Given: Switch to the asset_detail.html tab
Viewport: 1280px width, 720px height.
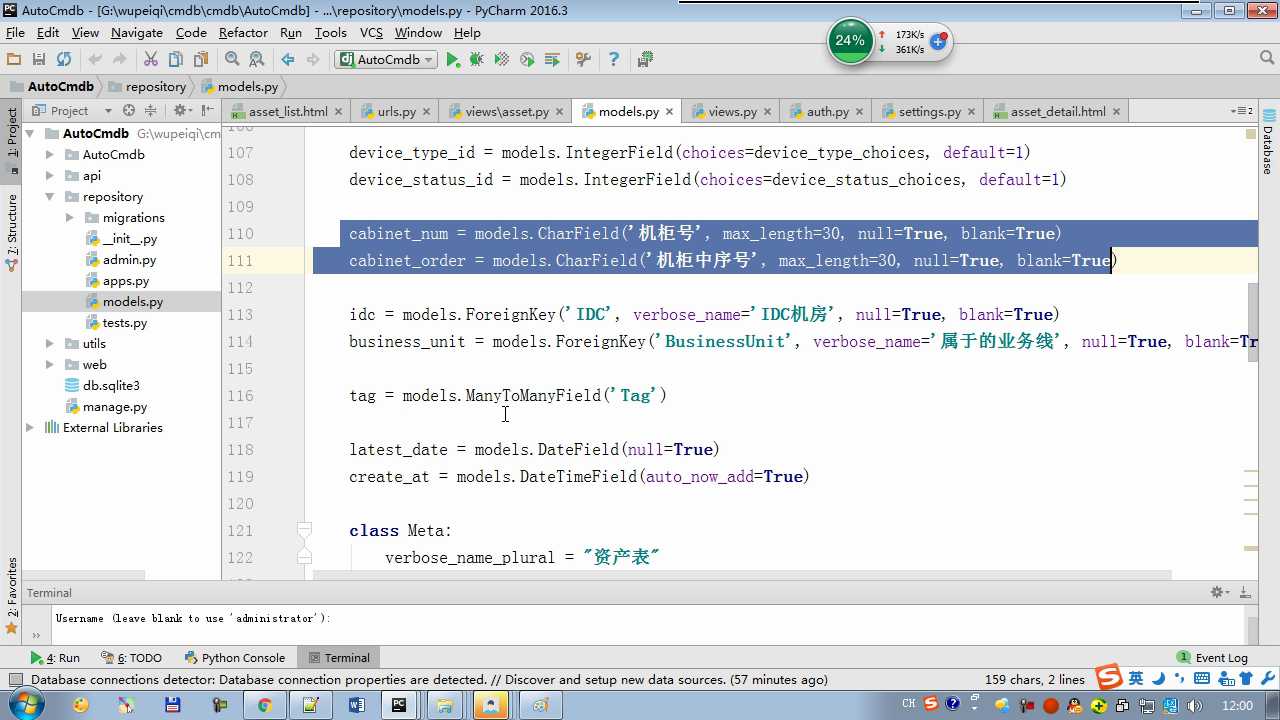Looking at the screenshot, I should 1058,112.
